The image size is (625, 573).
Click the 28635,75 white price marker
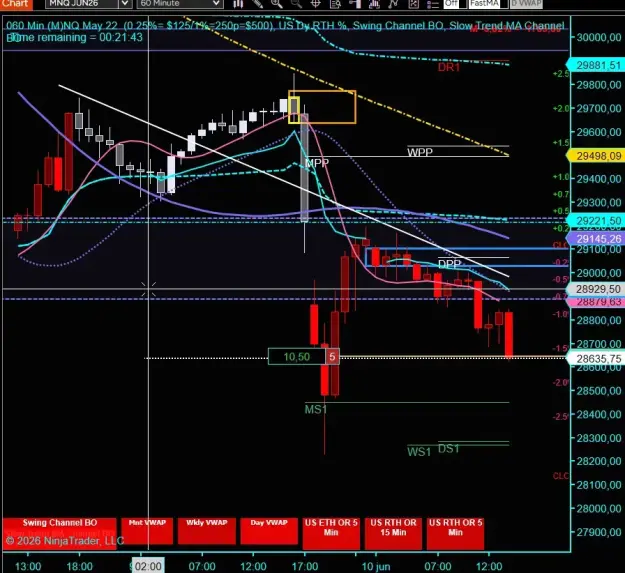coord(596,359)
